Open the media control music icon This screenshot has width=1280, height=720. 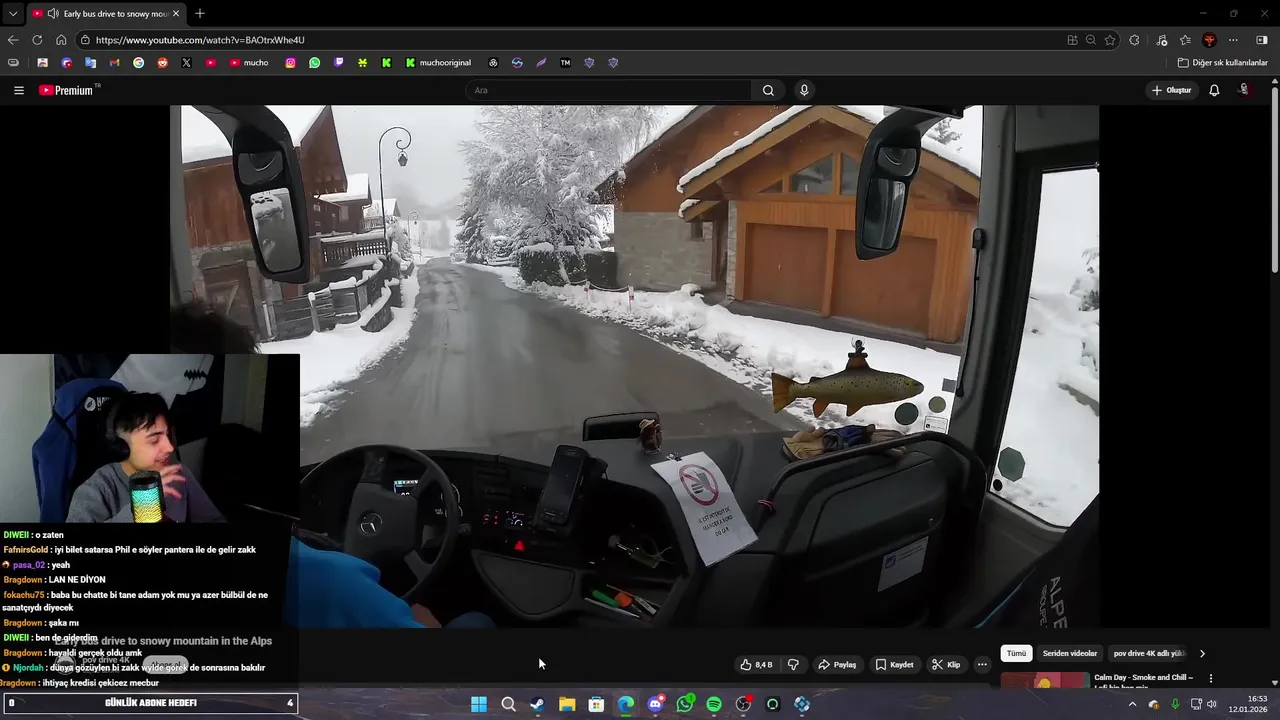tap(1162, 40)
